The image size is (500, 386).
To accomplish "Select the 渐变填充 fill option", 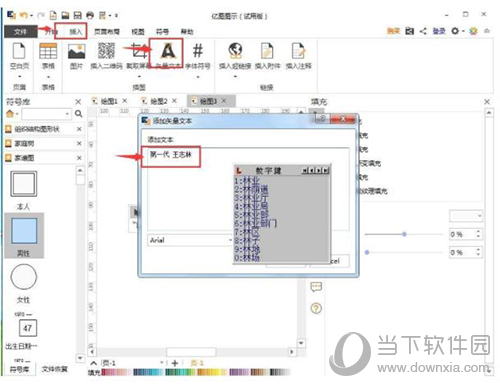I will pyautogui.click(x=370, y=163).
